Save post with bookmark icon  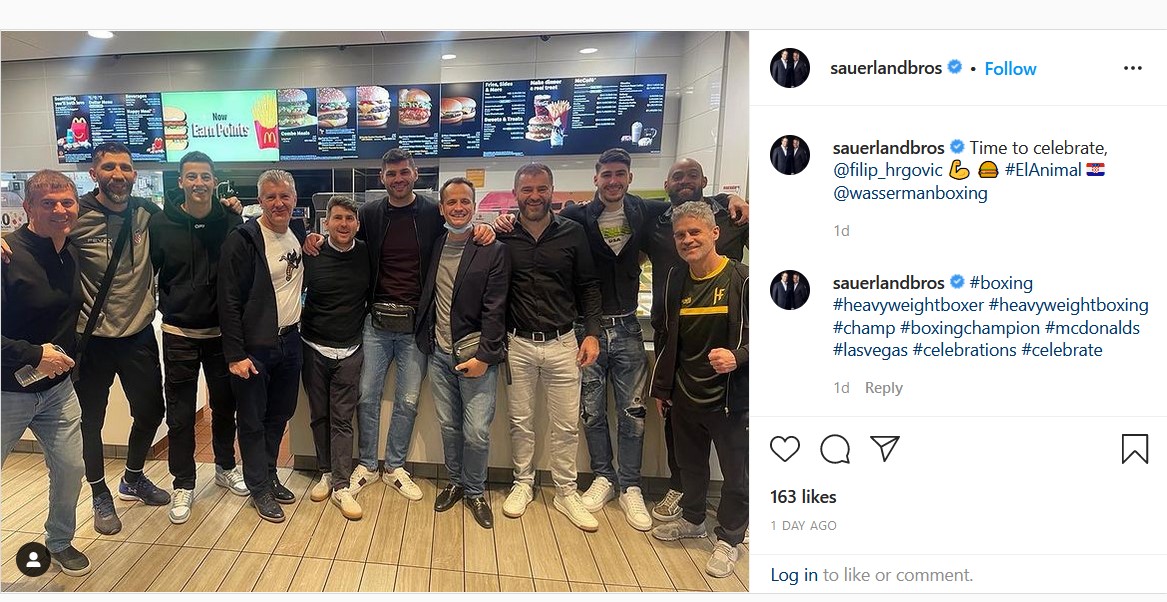[1134, 449]
